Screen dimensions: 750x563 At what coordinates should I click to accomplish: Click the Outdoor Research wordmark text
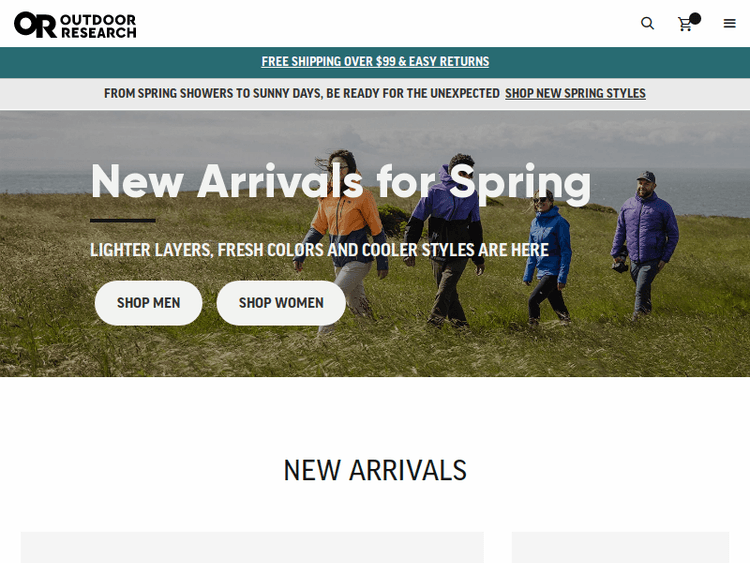(99, 26)
